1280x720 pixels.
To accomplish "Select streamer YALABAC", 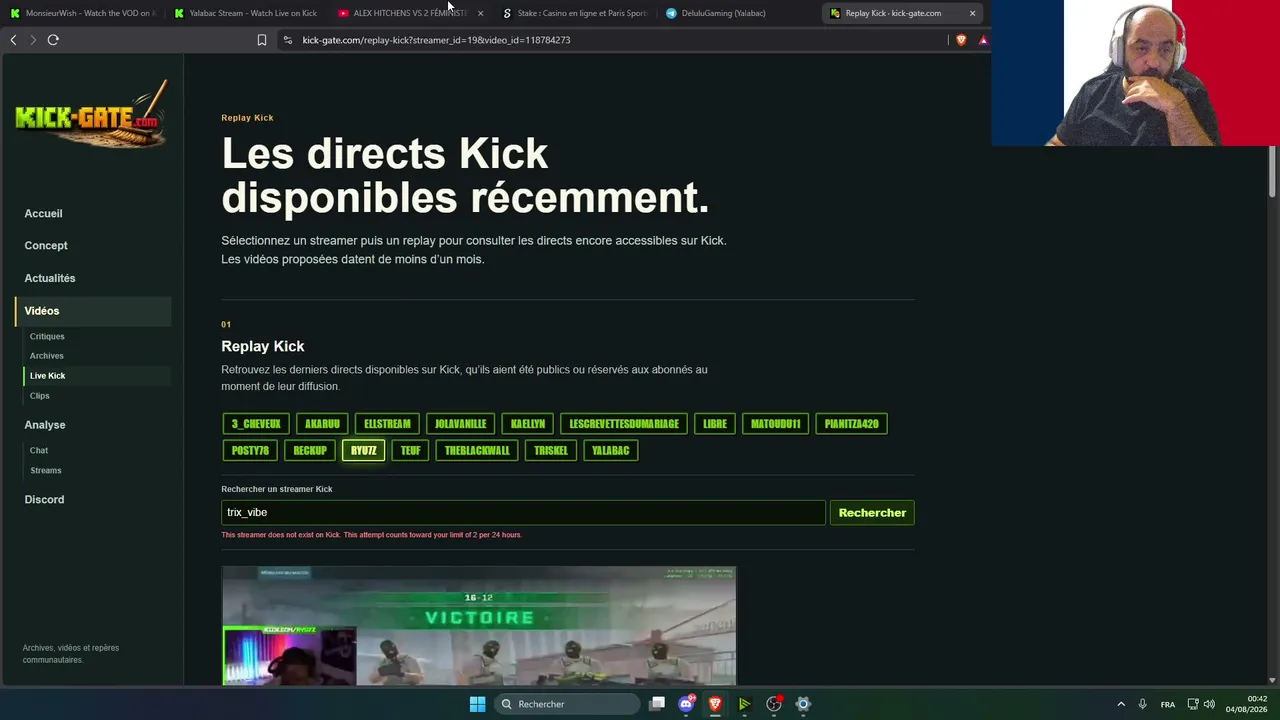I will [610, 451].
